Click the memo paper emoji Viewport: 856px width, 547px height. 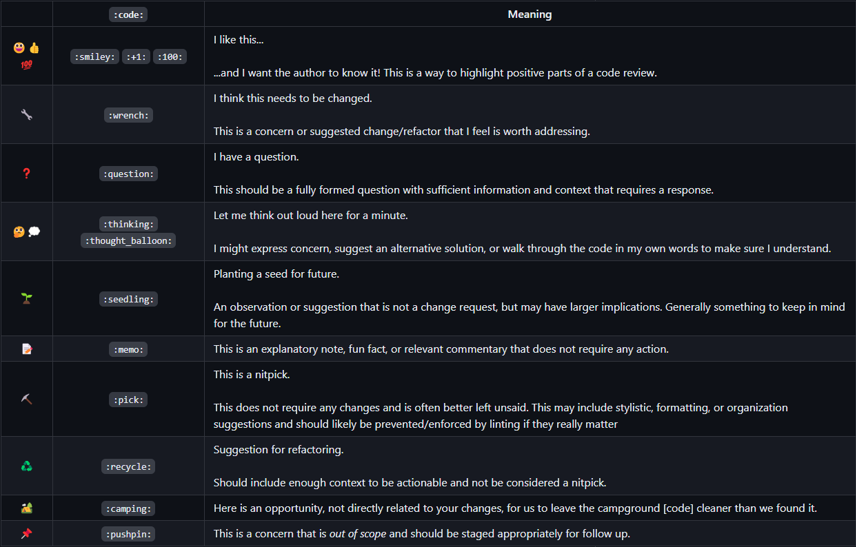(26, 349)
